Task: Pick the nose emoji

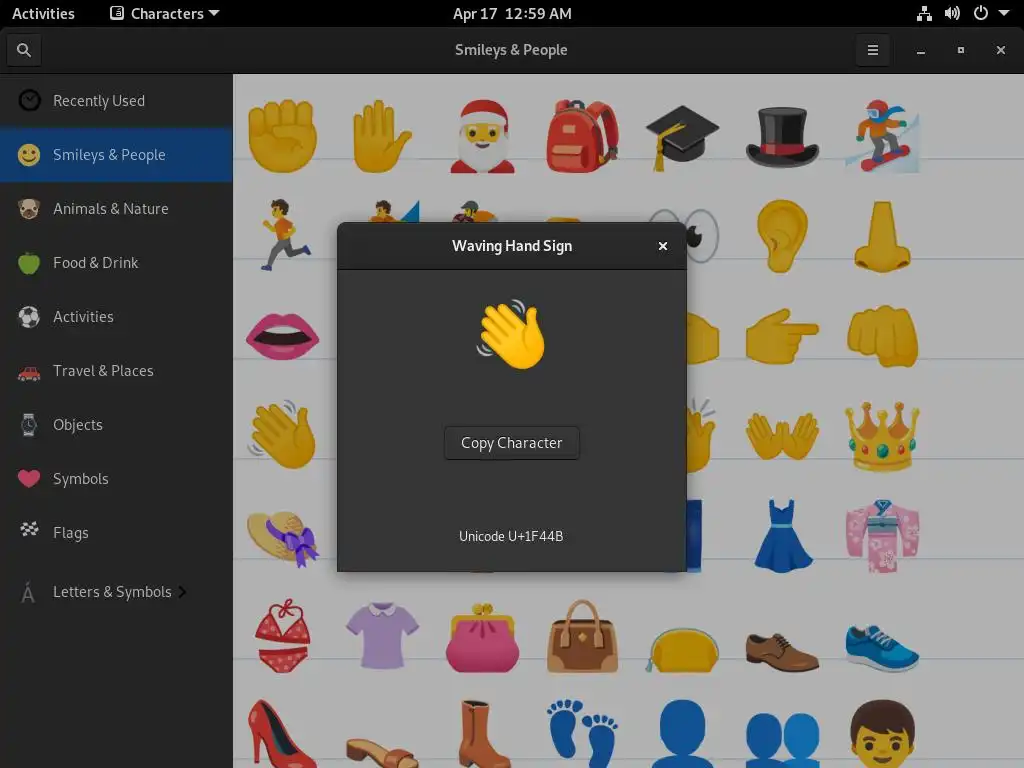Action: (x=882, y=236)
